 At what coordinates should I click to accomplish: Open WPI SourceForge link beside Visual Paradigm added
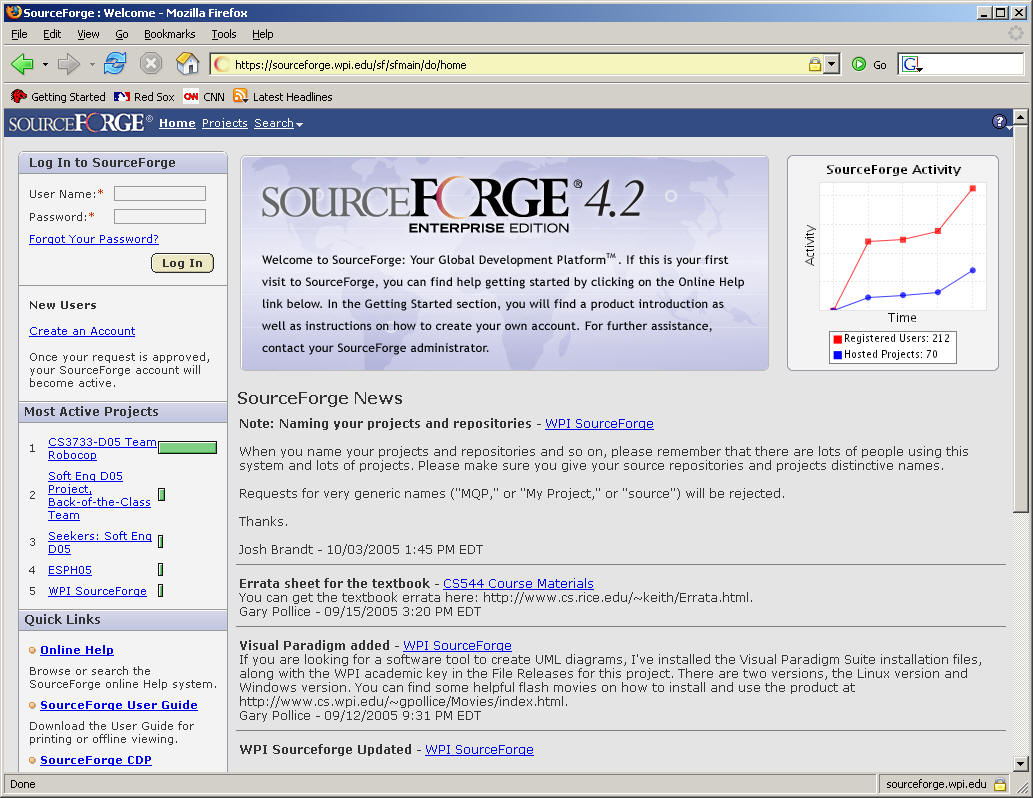[x=457, y=646]
